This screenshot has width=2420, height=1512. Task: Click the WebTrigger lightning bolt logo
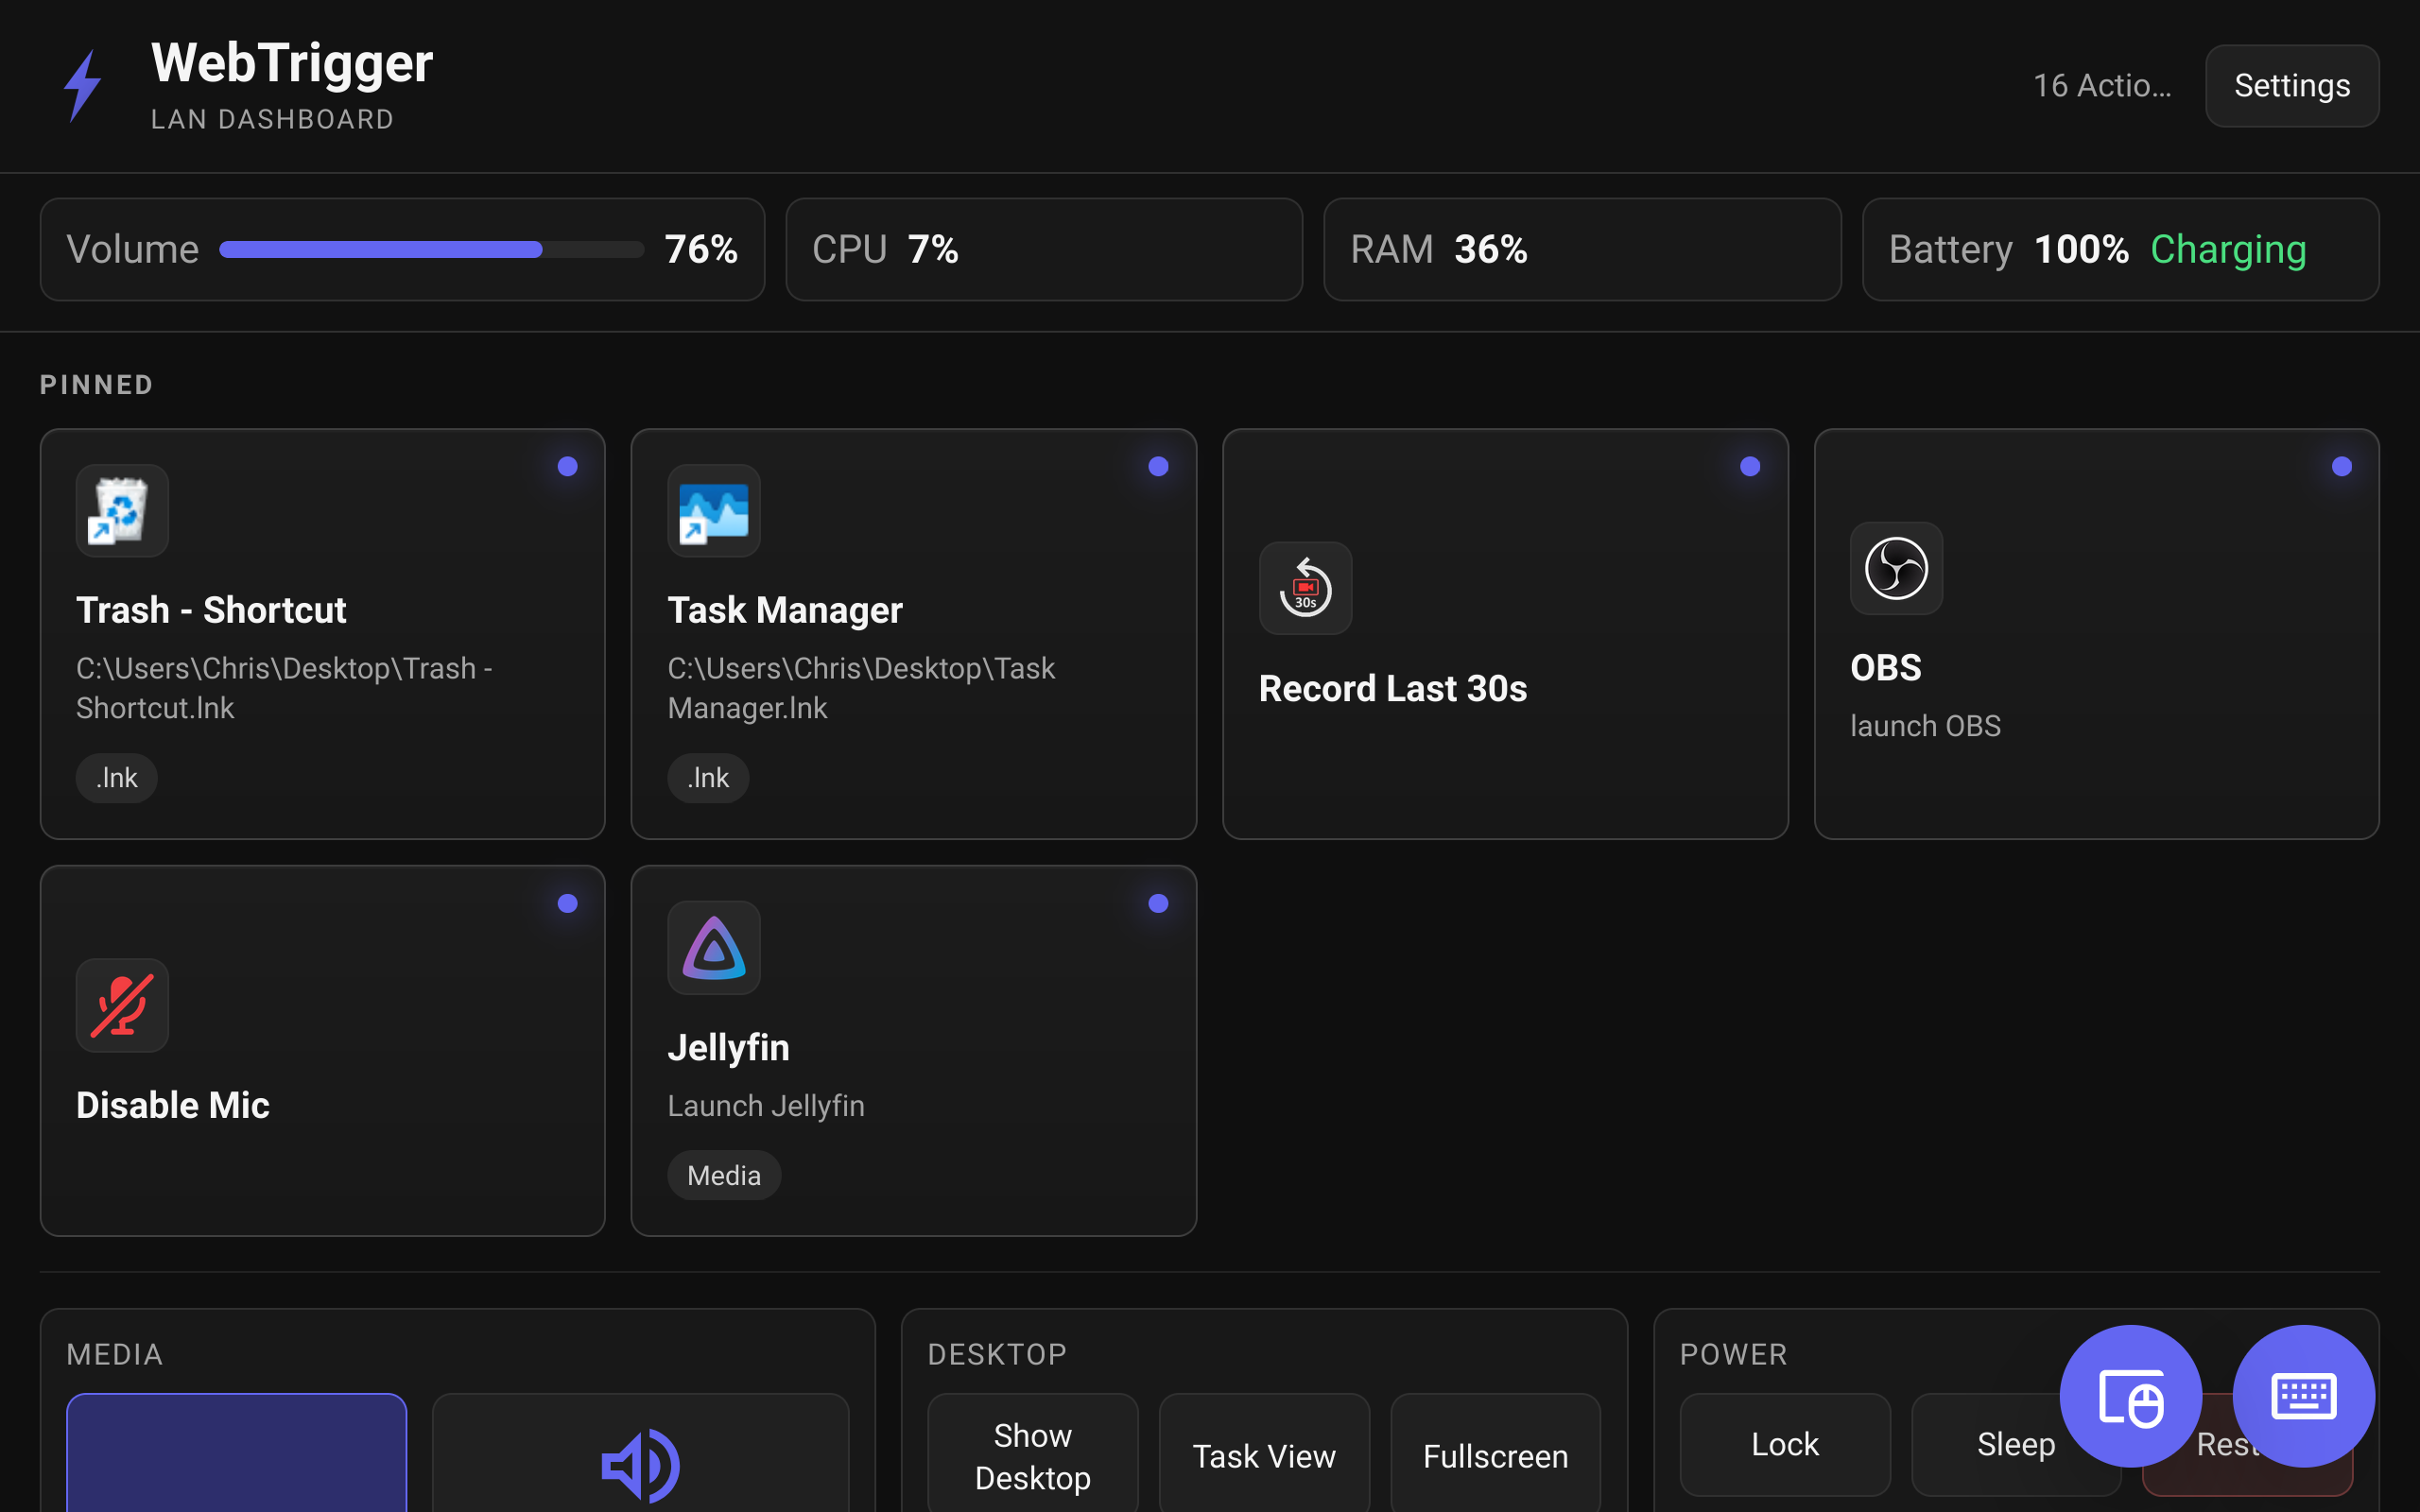click(x=83, y=86)
